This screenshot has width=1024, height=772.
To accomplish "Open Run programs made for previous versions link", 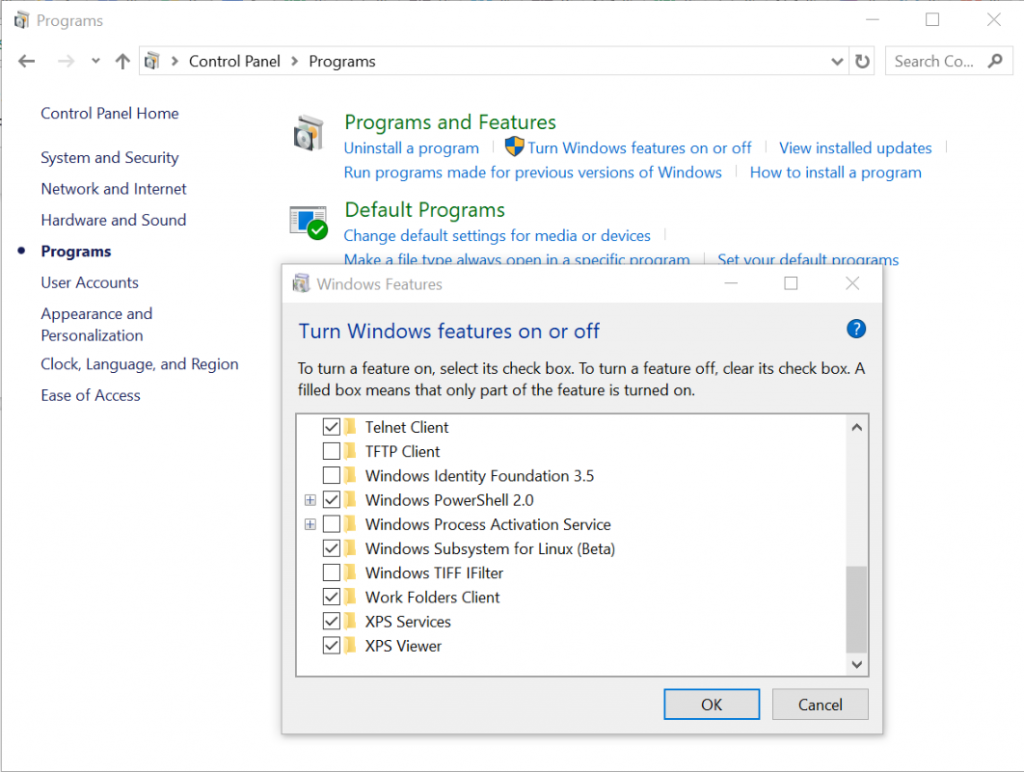I will [x=533, y=172].
